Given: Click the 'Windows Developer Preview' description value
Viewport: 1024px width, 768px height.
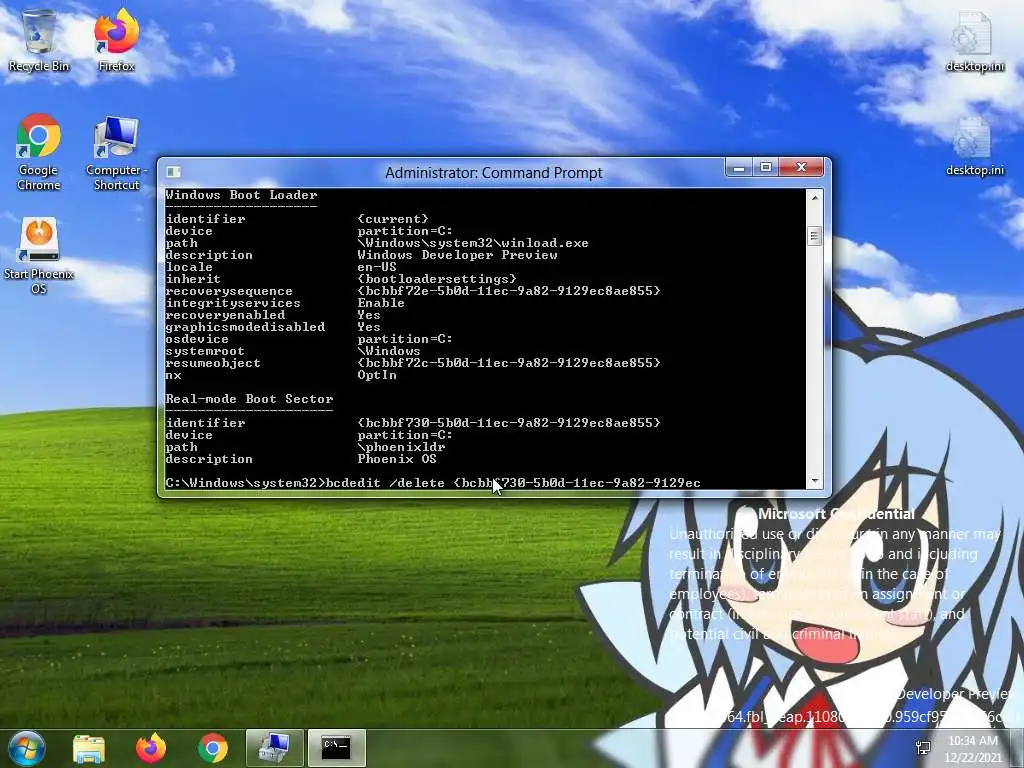Looking at the screenshot, I should point(457,255).
